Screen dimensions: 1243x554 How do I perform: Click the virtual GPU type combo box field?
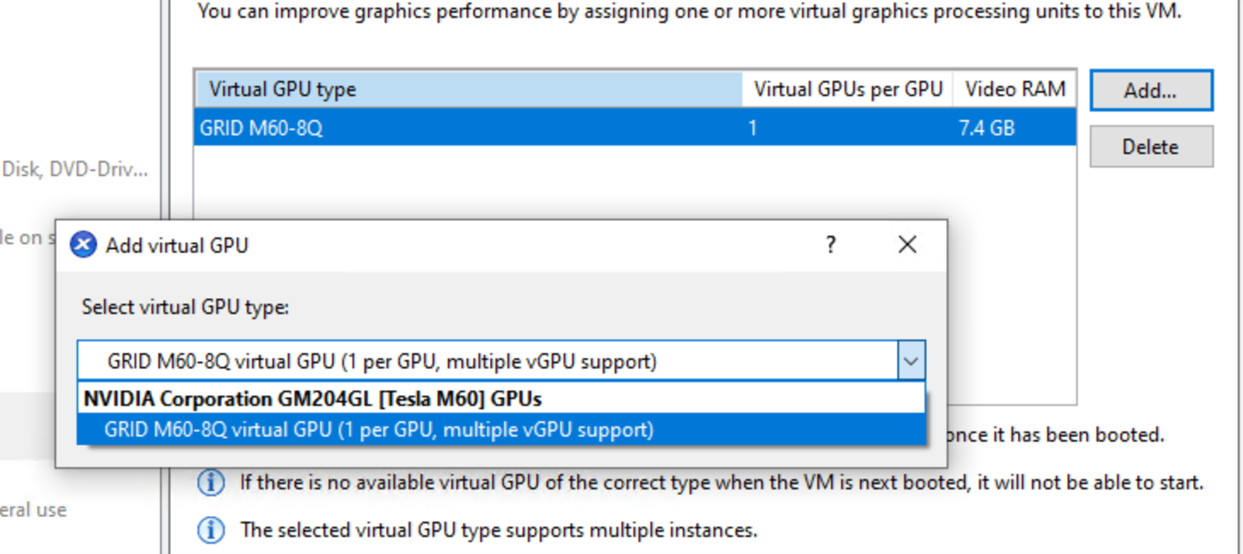tap(501, 361)
